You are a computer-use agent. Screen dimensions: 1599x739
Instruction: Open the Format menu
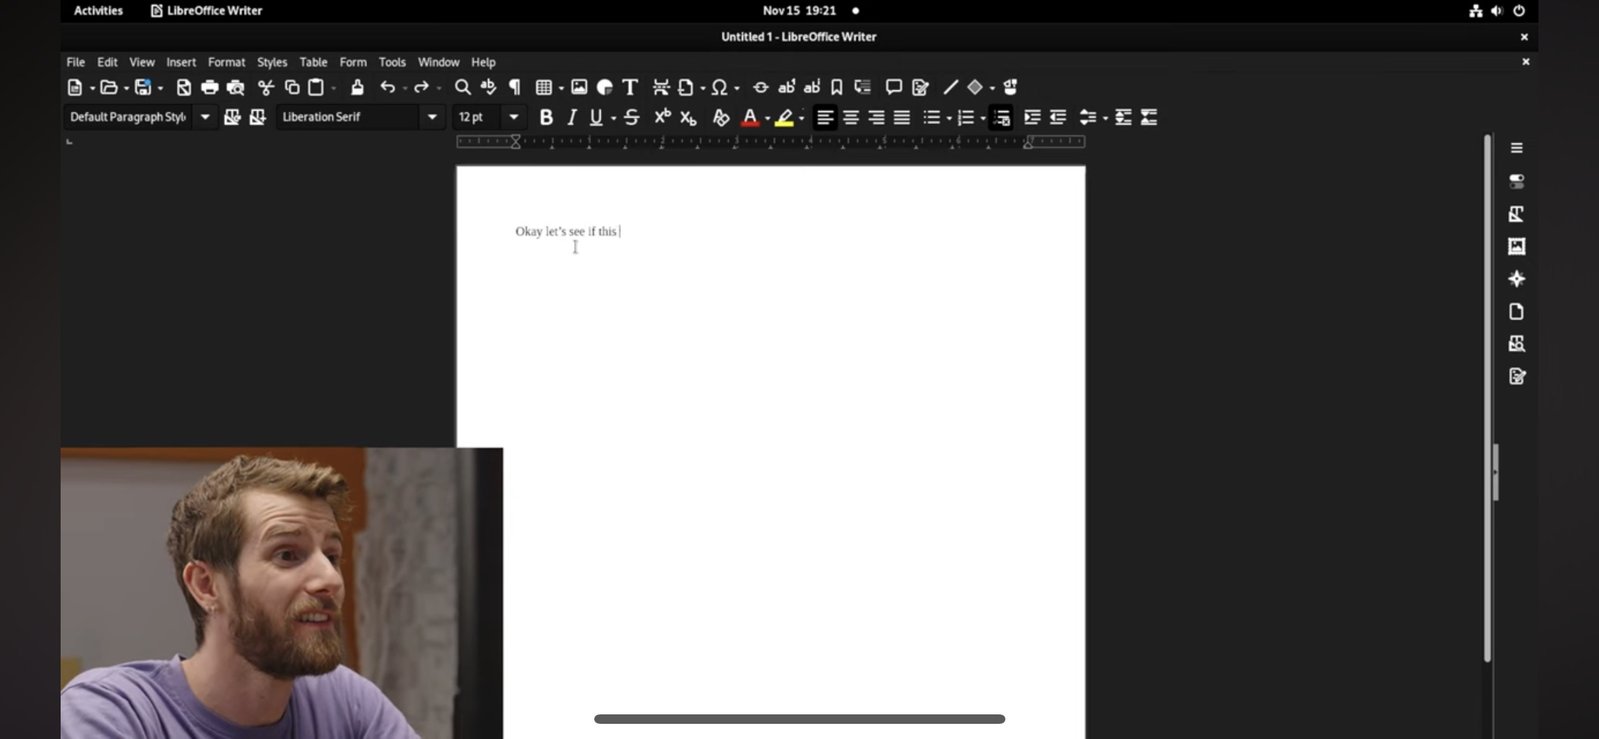(x=226, y=62)
